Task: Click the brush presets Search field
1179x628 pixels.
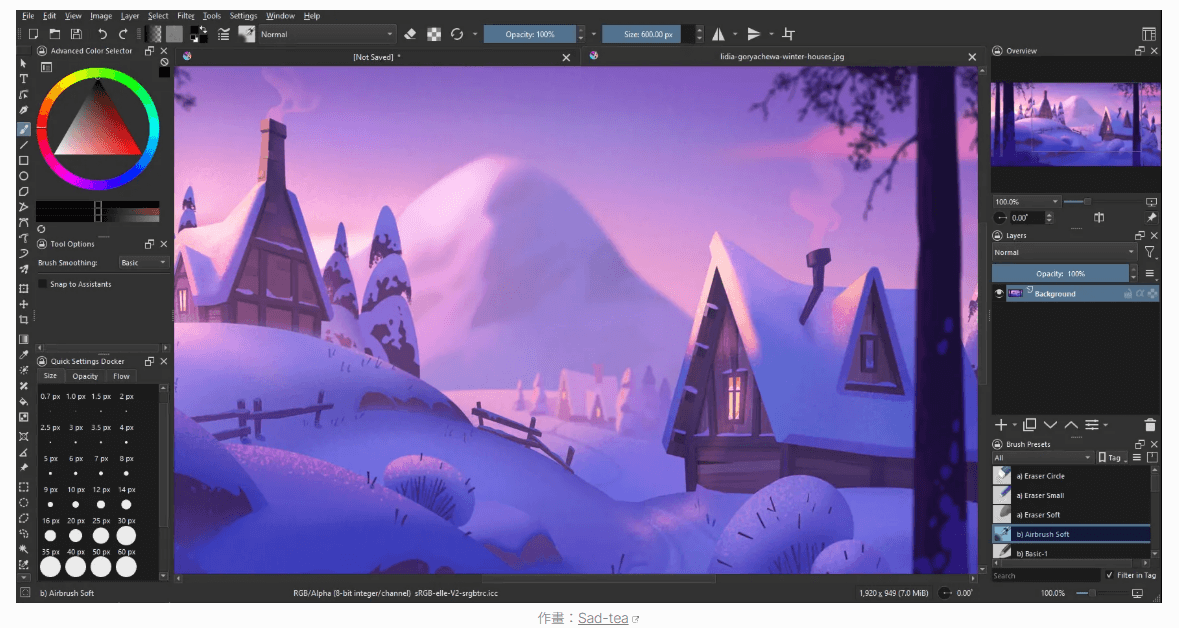Action: [x=1045, y=575]
